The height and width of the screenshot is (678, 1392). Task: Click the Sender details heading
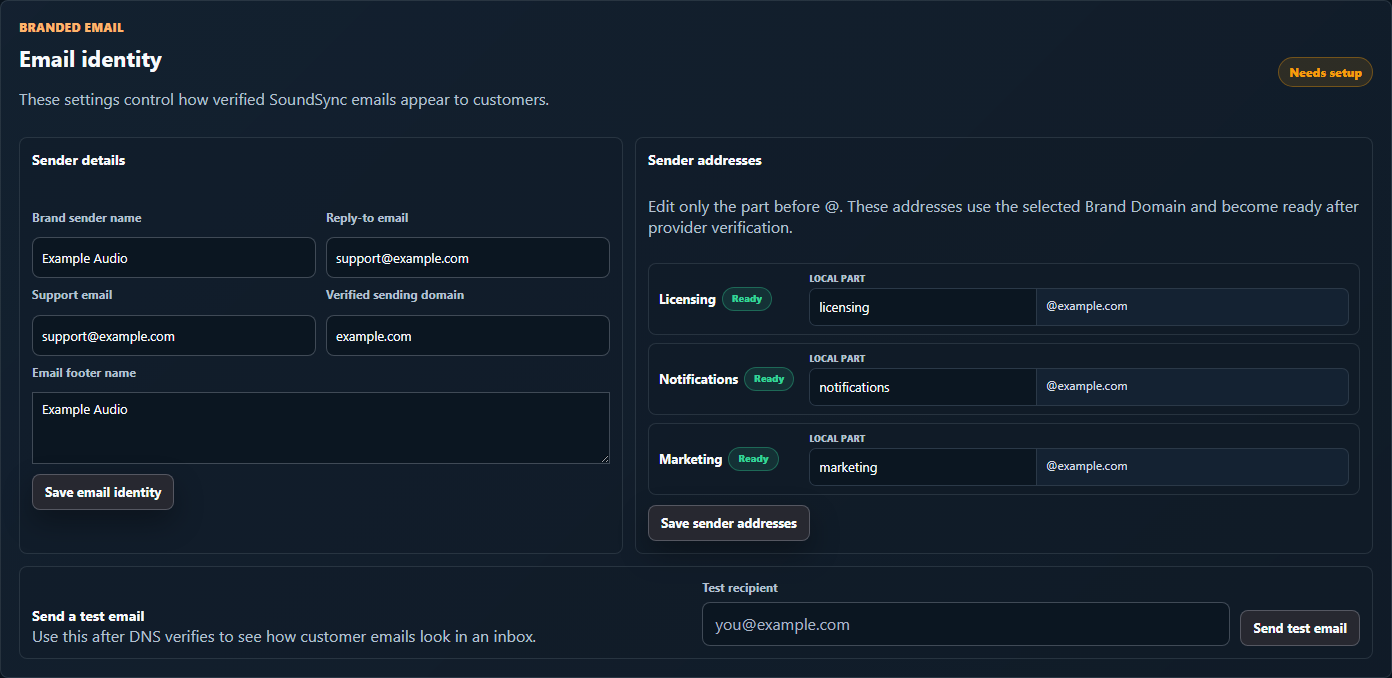[x=78, y=160]
